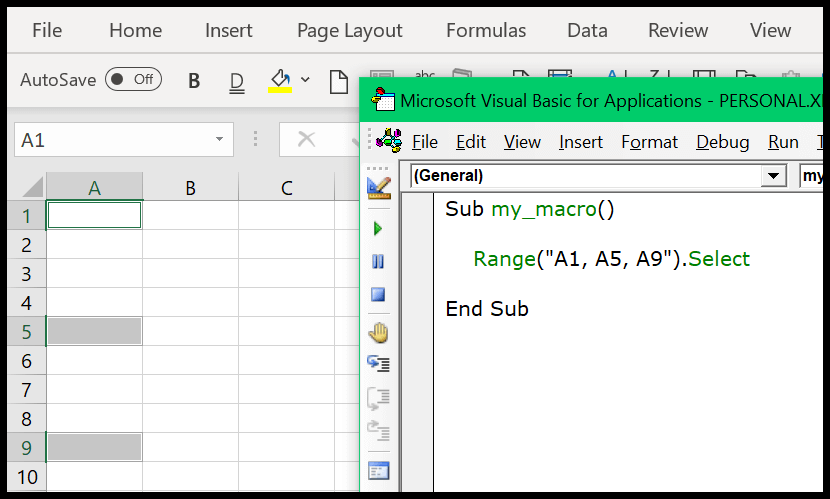Image resolution: width=830 pixels, height=499 pixels.
Task: Create new blank workbook icon
Action: click(x=339, y=81)
